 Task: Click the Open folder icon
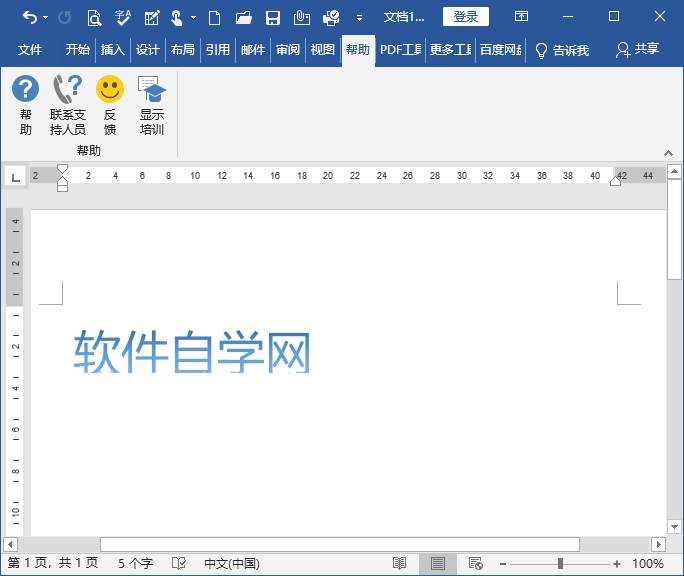point(243,18)
